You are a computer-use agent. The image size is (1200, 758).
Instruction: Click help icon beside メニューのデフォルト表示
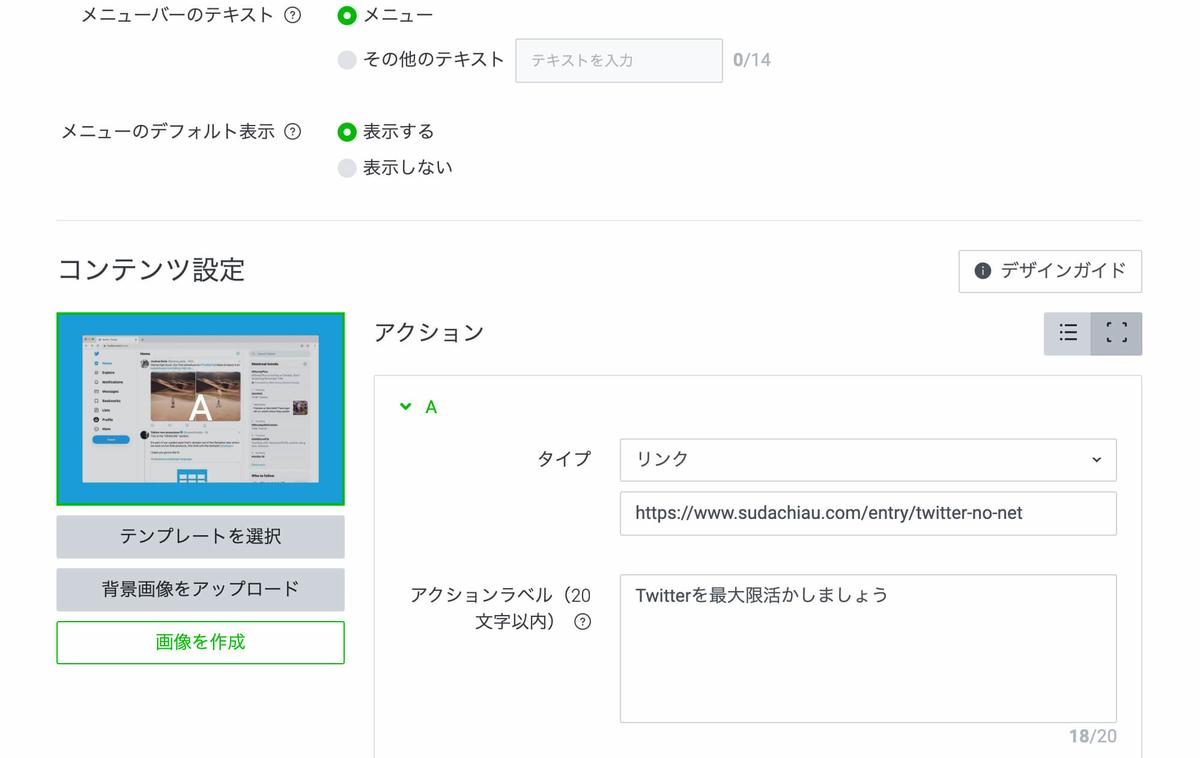click(293, 131)
